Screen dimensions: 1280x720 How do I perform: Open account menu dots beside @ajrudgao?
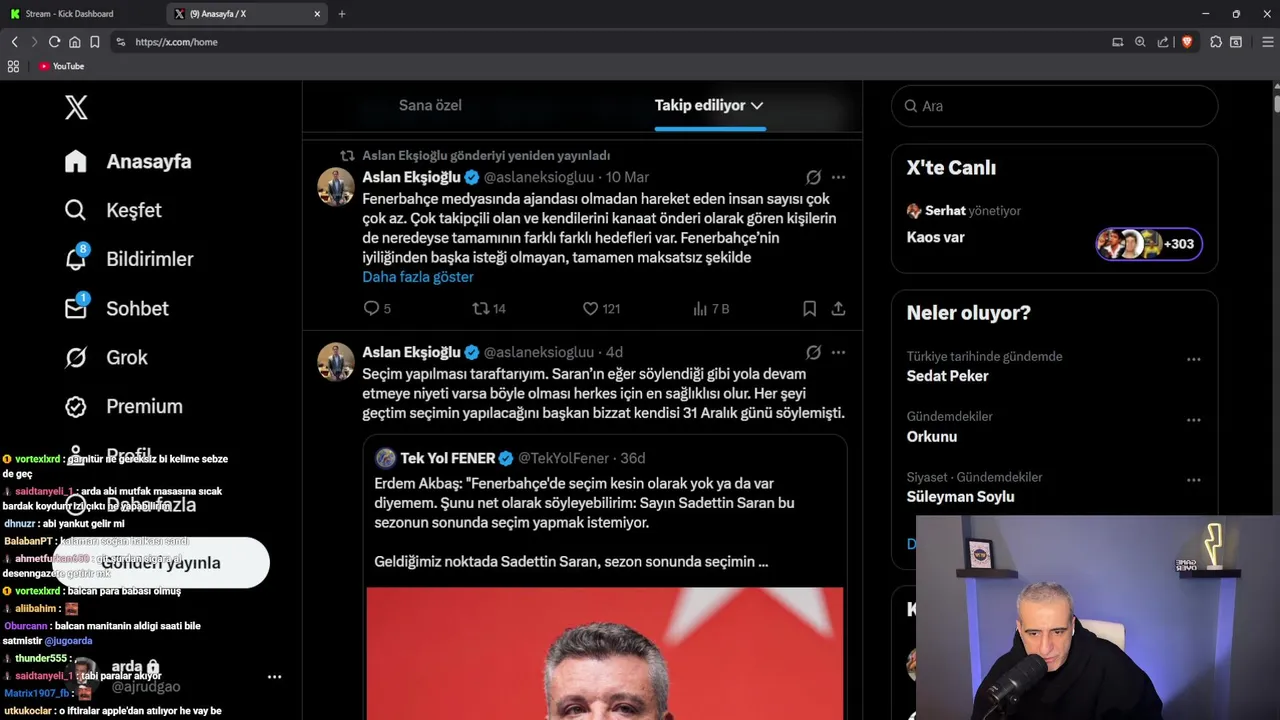pos(274,677)
